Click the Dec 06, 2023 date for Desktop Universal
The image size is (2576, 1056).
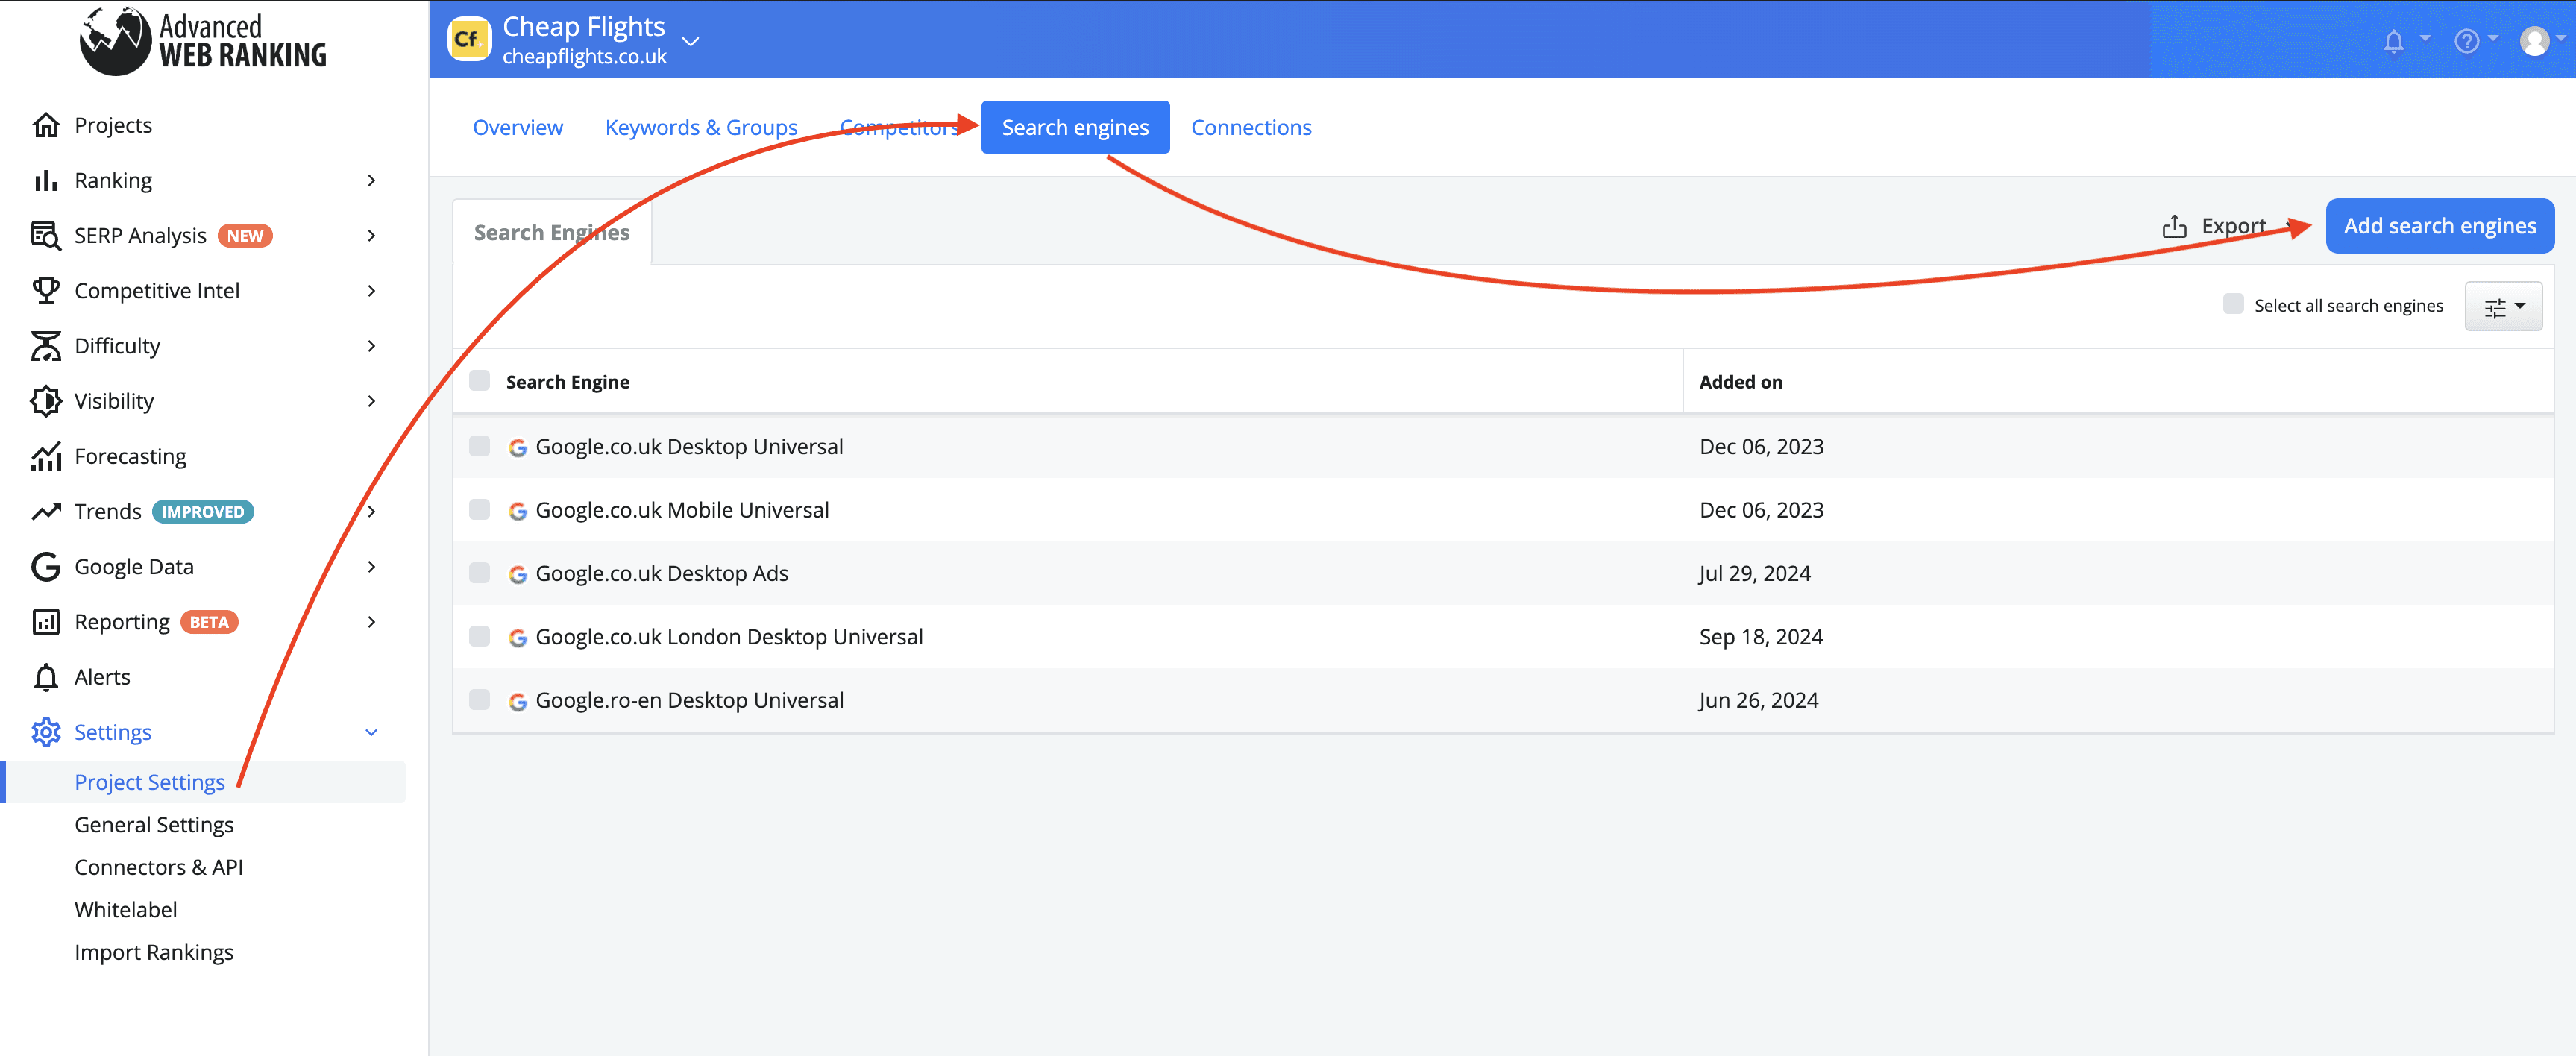[1762, 446]
